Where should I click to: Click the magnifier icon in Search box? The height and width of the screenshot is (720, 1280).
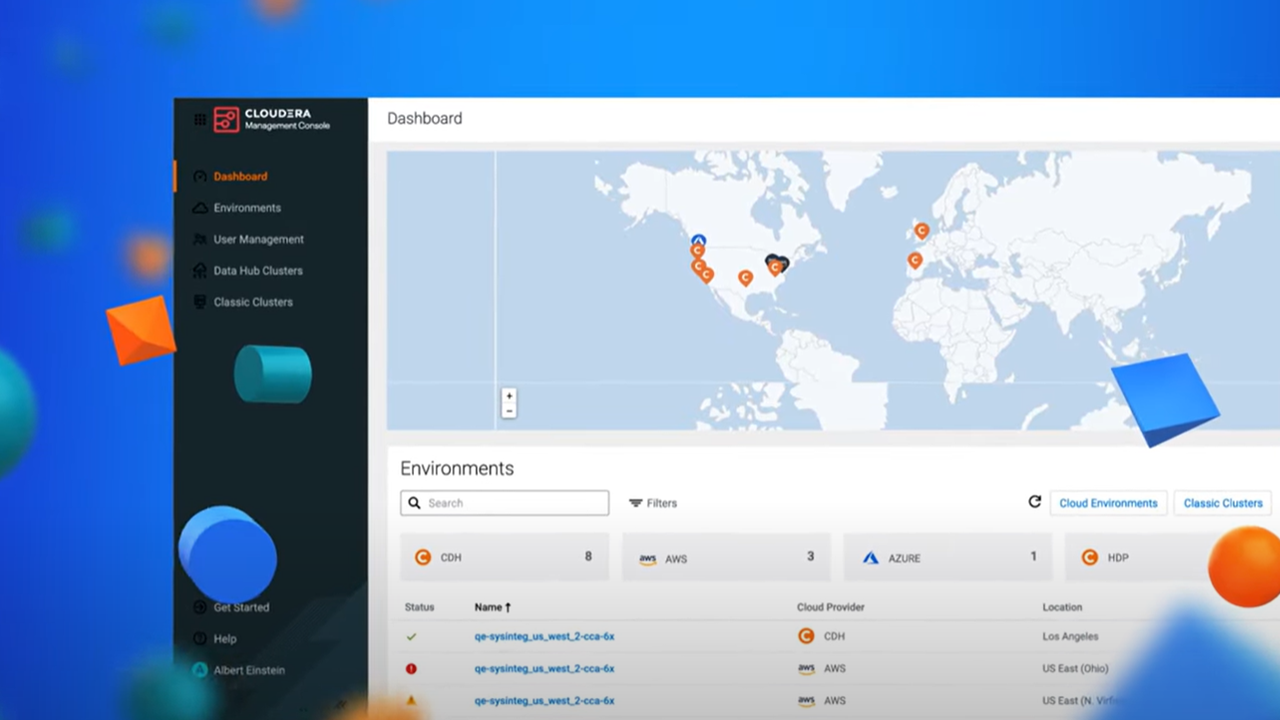[x=415, y=503]
